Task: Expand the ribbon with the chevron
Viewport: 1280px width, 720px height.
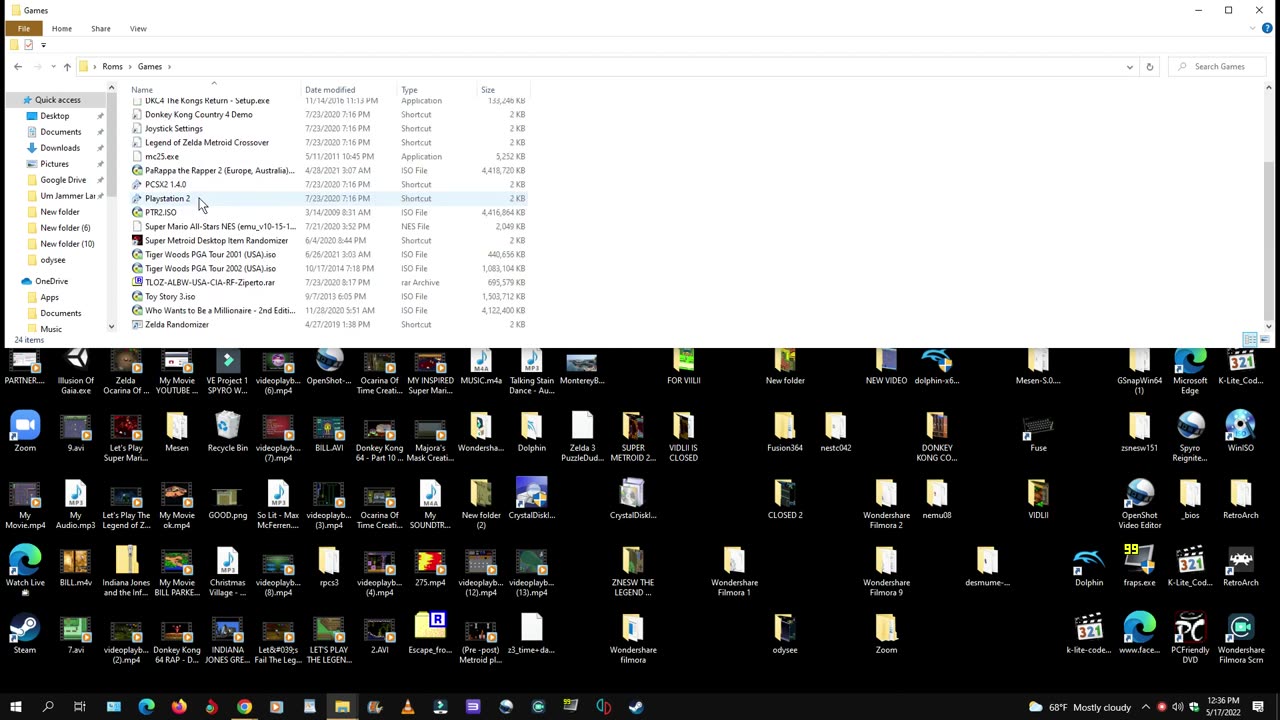Action: click(1254, 28)
